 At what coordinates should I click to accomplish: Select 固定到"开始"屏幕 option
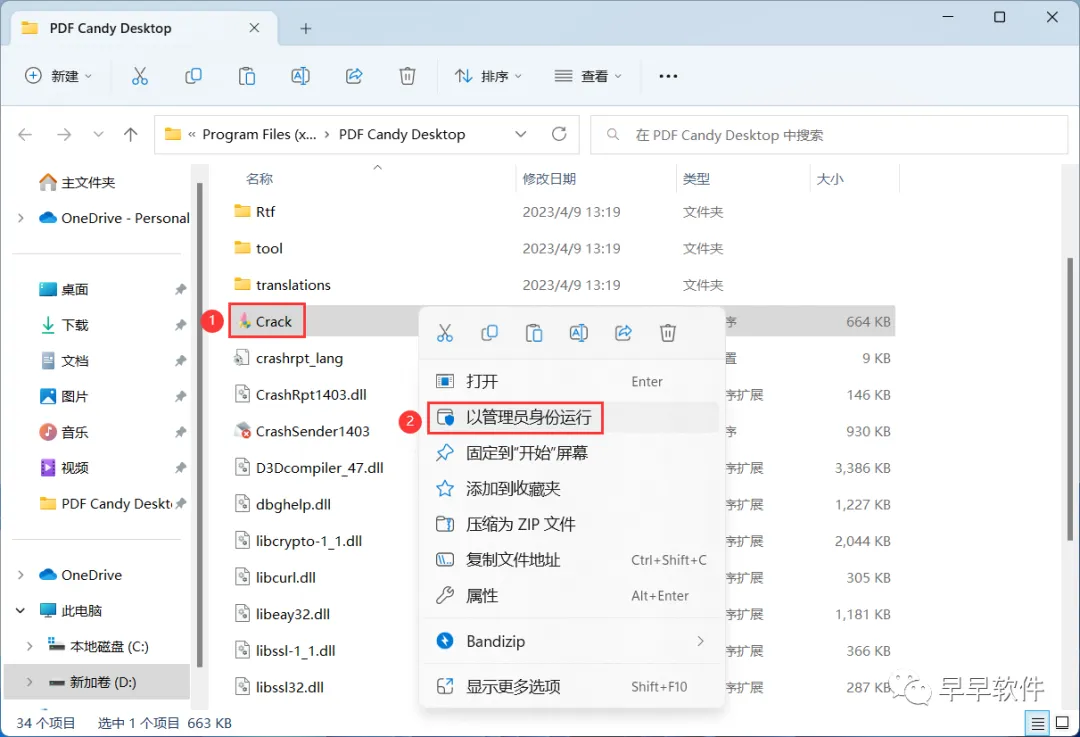572,453
